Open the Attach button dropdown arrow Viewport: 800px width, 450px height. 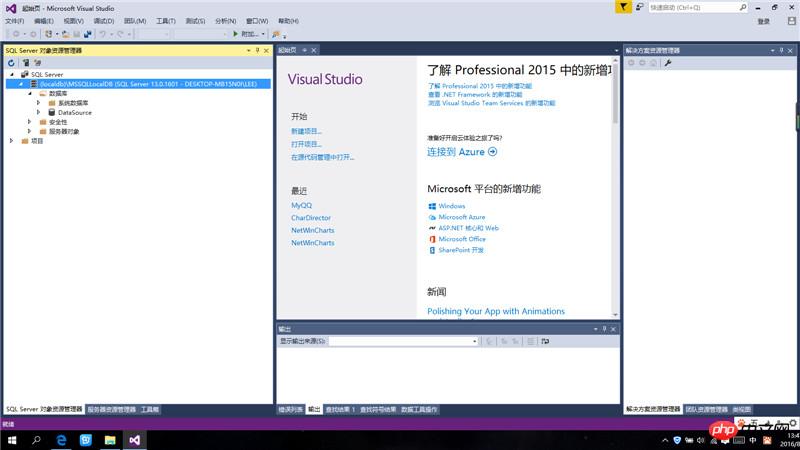(x=263, y=34)
